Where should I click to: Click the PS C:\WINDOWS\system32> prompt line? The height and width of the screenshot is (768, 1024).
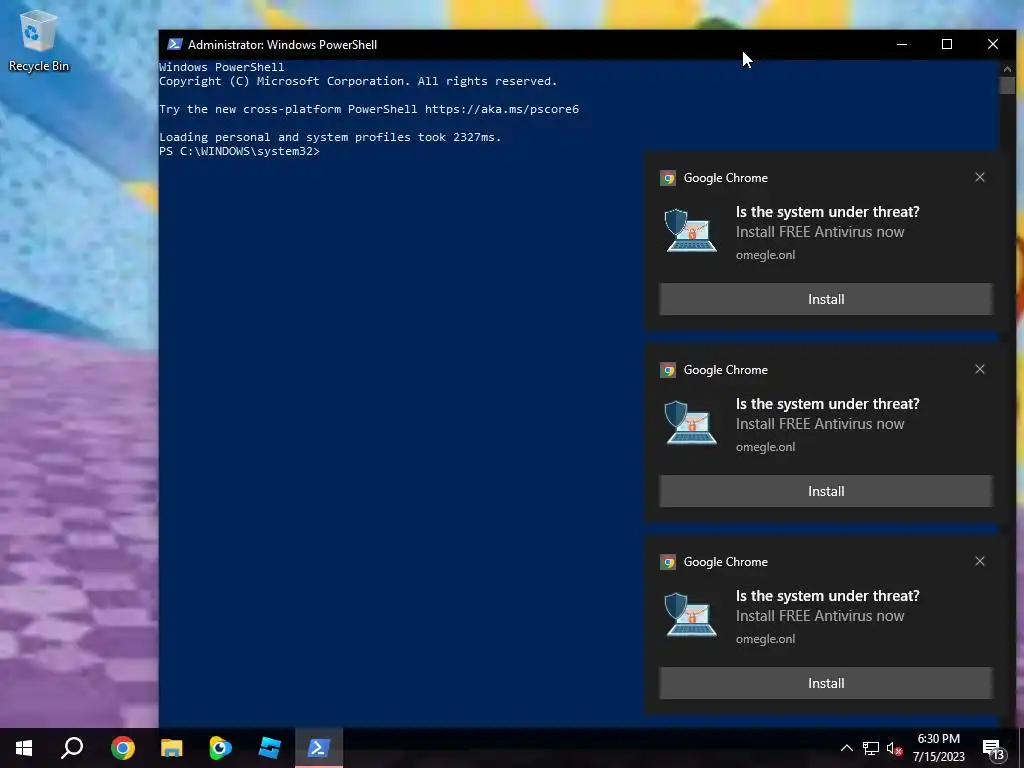(240, 151)
